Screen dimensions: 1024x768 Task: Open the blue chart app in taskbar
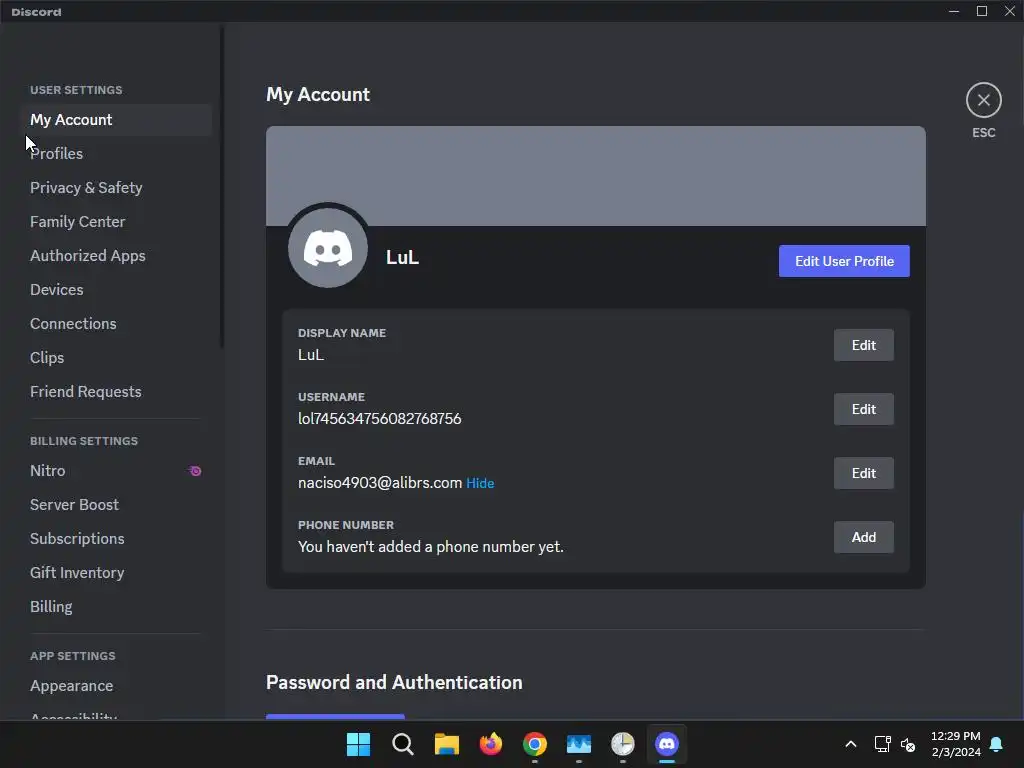point(579,744)
